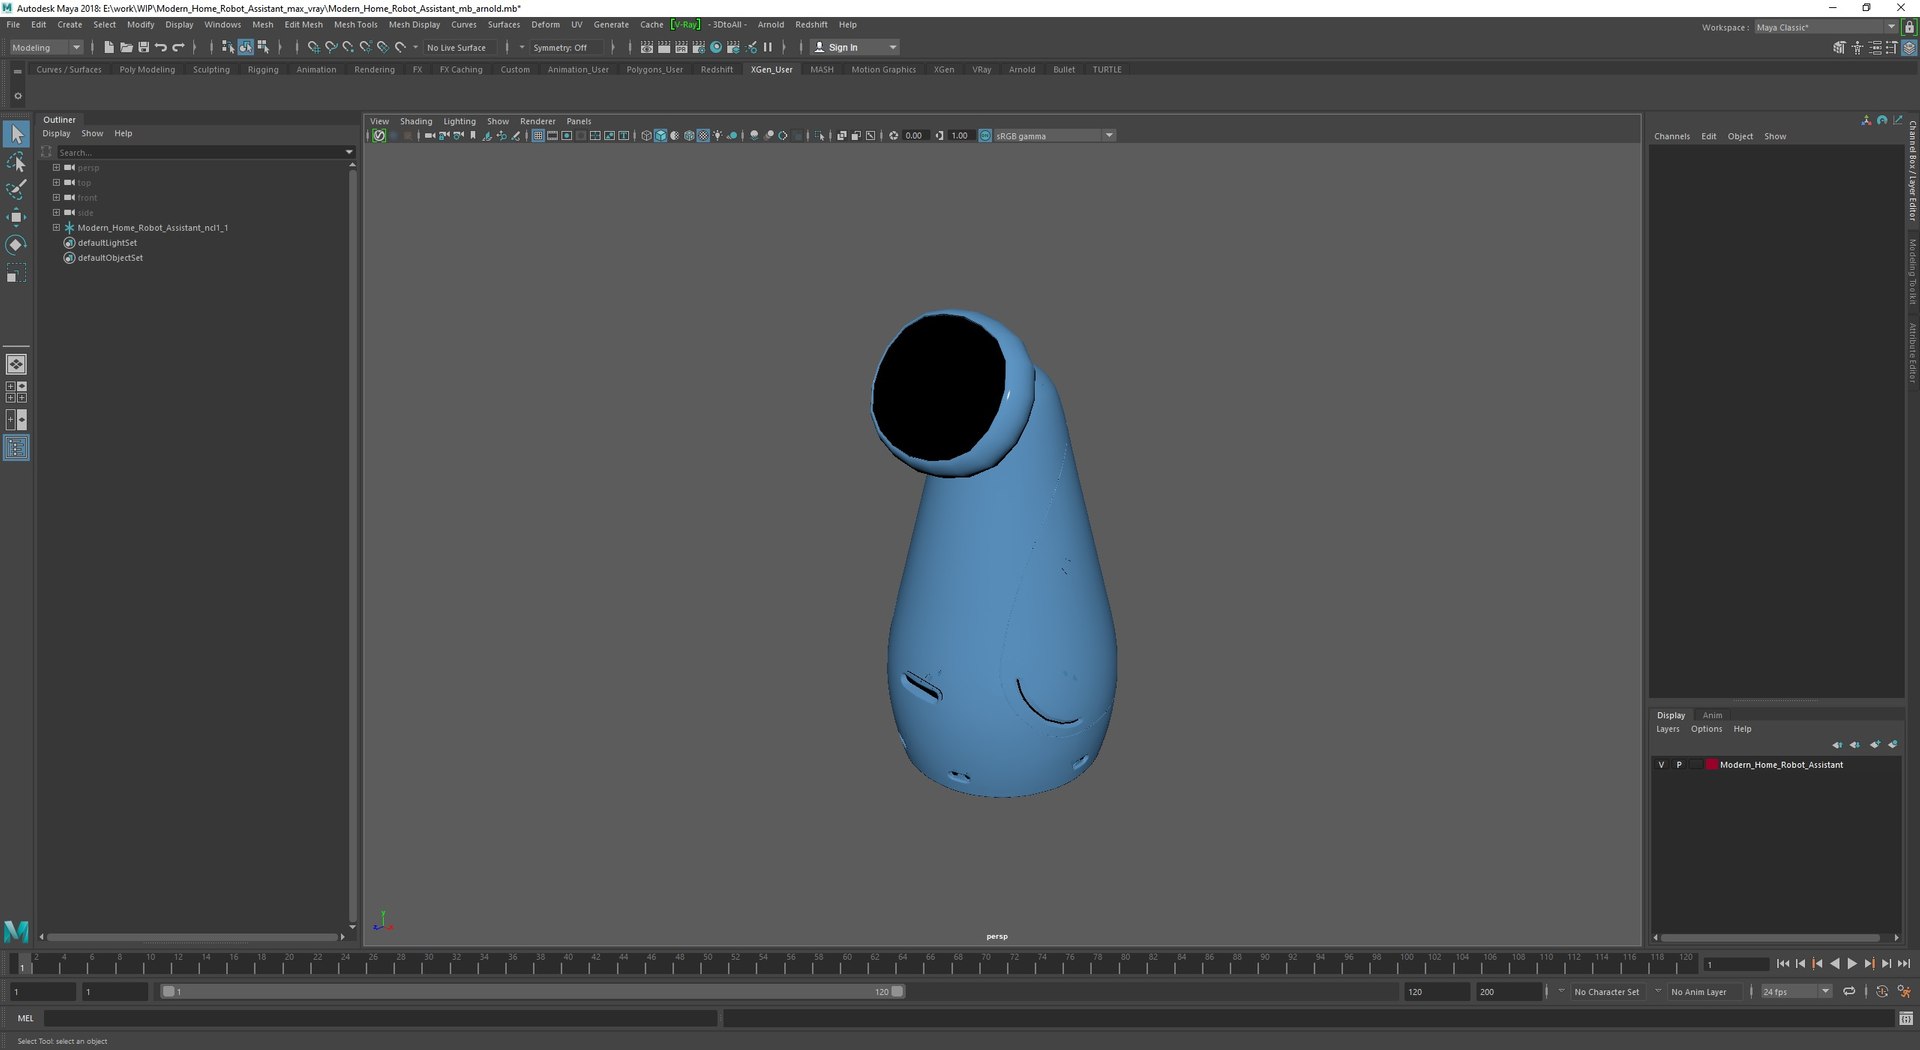Open Hypershade from status line icon

pyautogui.click(x=716, y=47)
